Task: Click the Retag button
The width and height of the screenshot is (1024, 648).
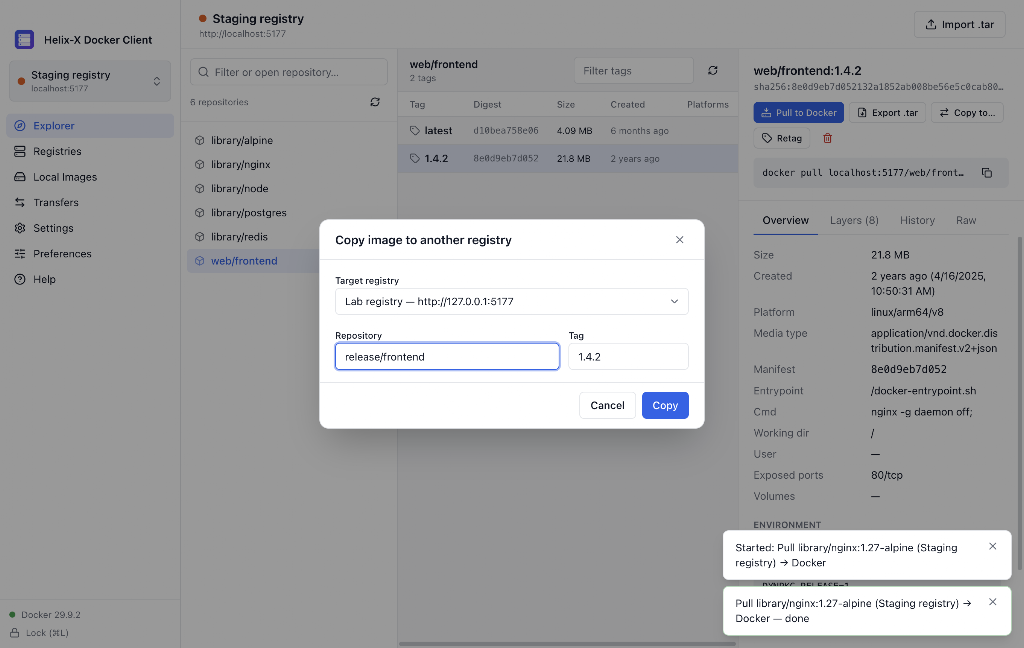Action: [x=782, y=138]
